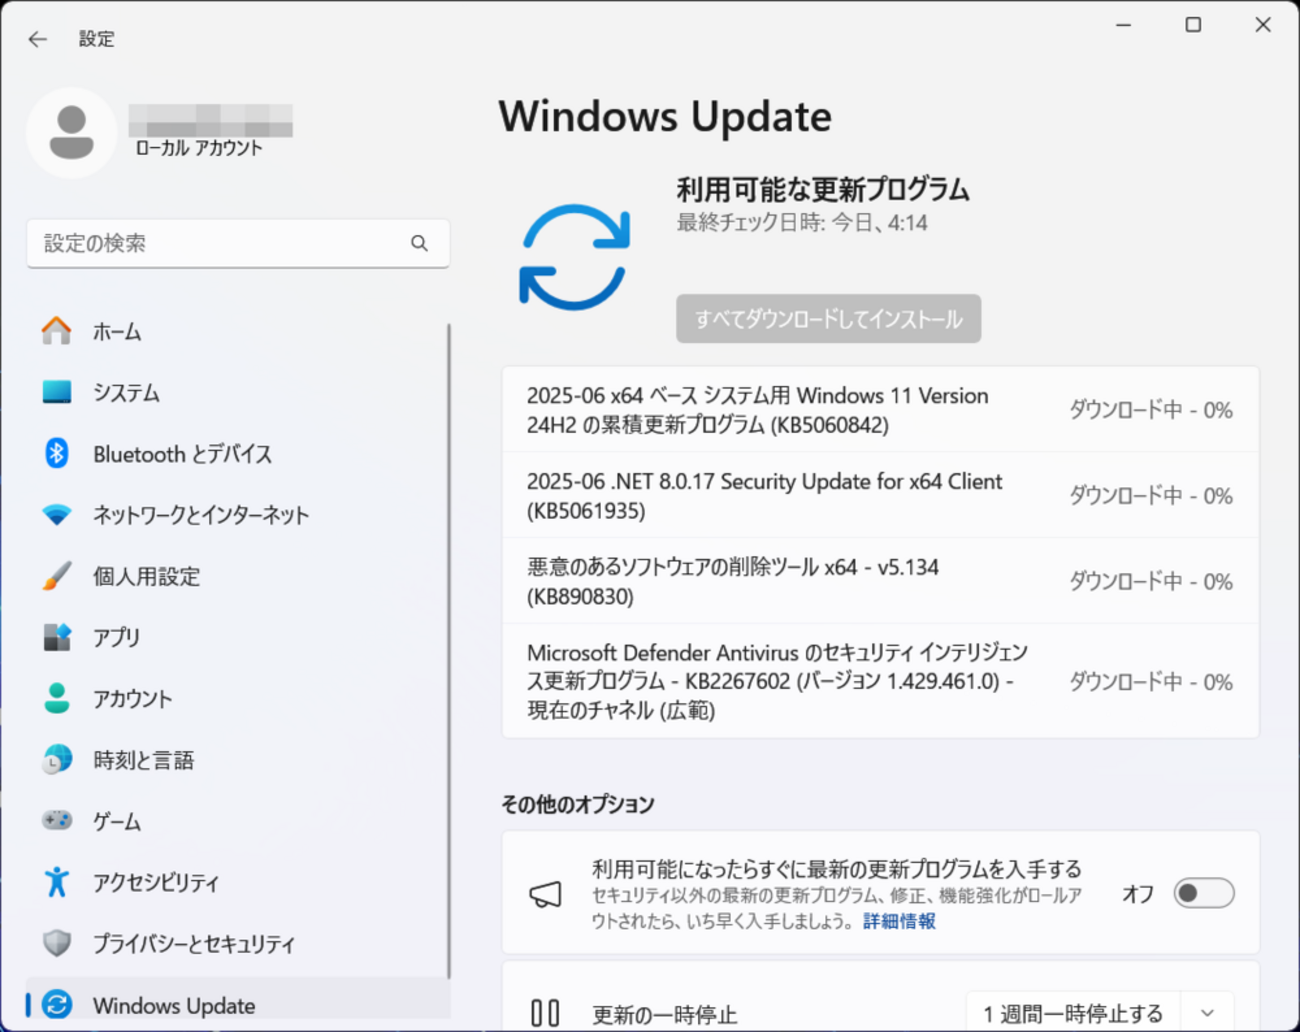Click the 設定 title text
Screen dimensions: 1300x1032
pyautogui.click(x=97, y=39)
